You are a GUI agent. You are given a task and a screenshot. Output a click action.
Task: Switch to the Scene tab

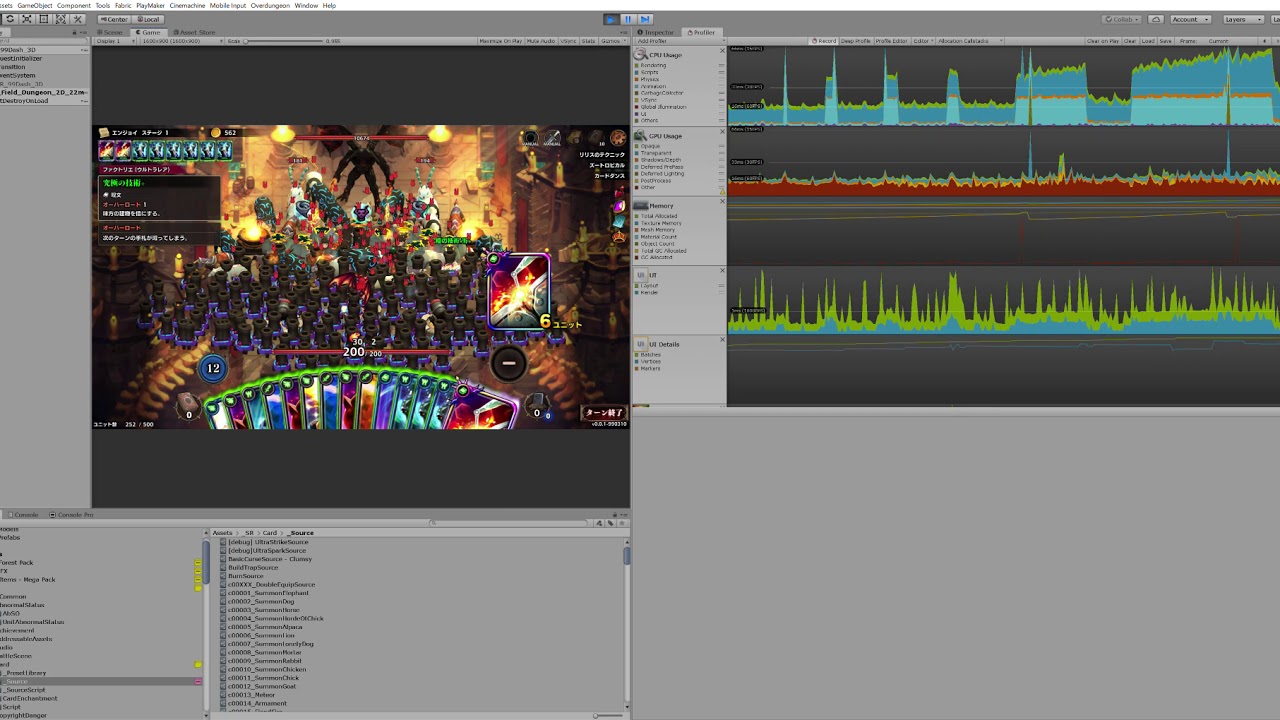tap(110, 32)
